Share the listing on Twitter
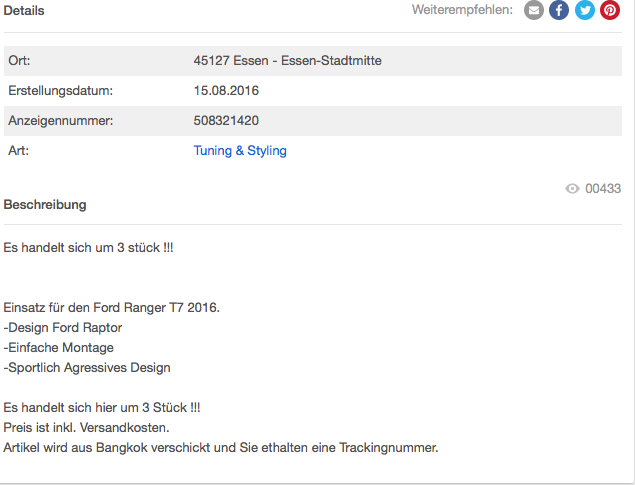Image resolution: width=635 pixels, height=485 pixels. point(585,10)
